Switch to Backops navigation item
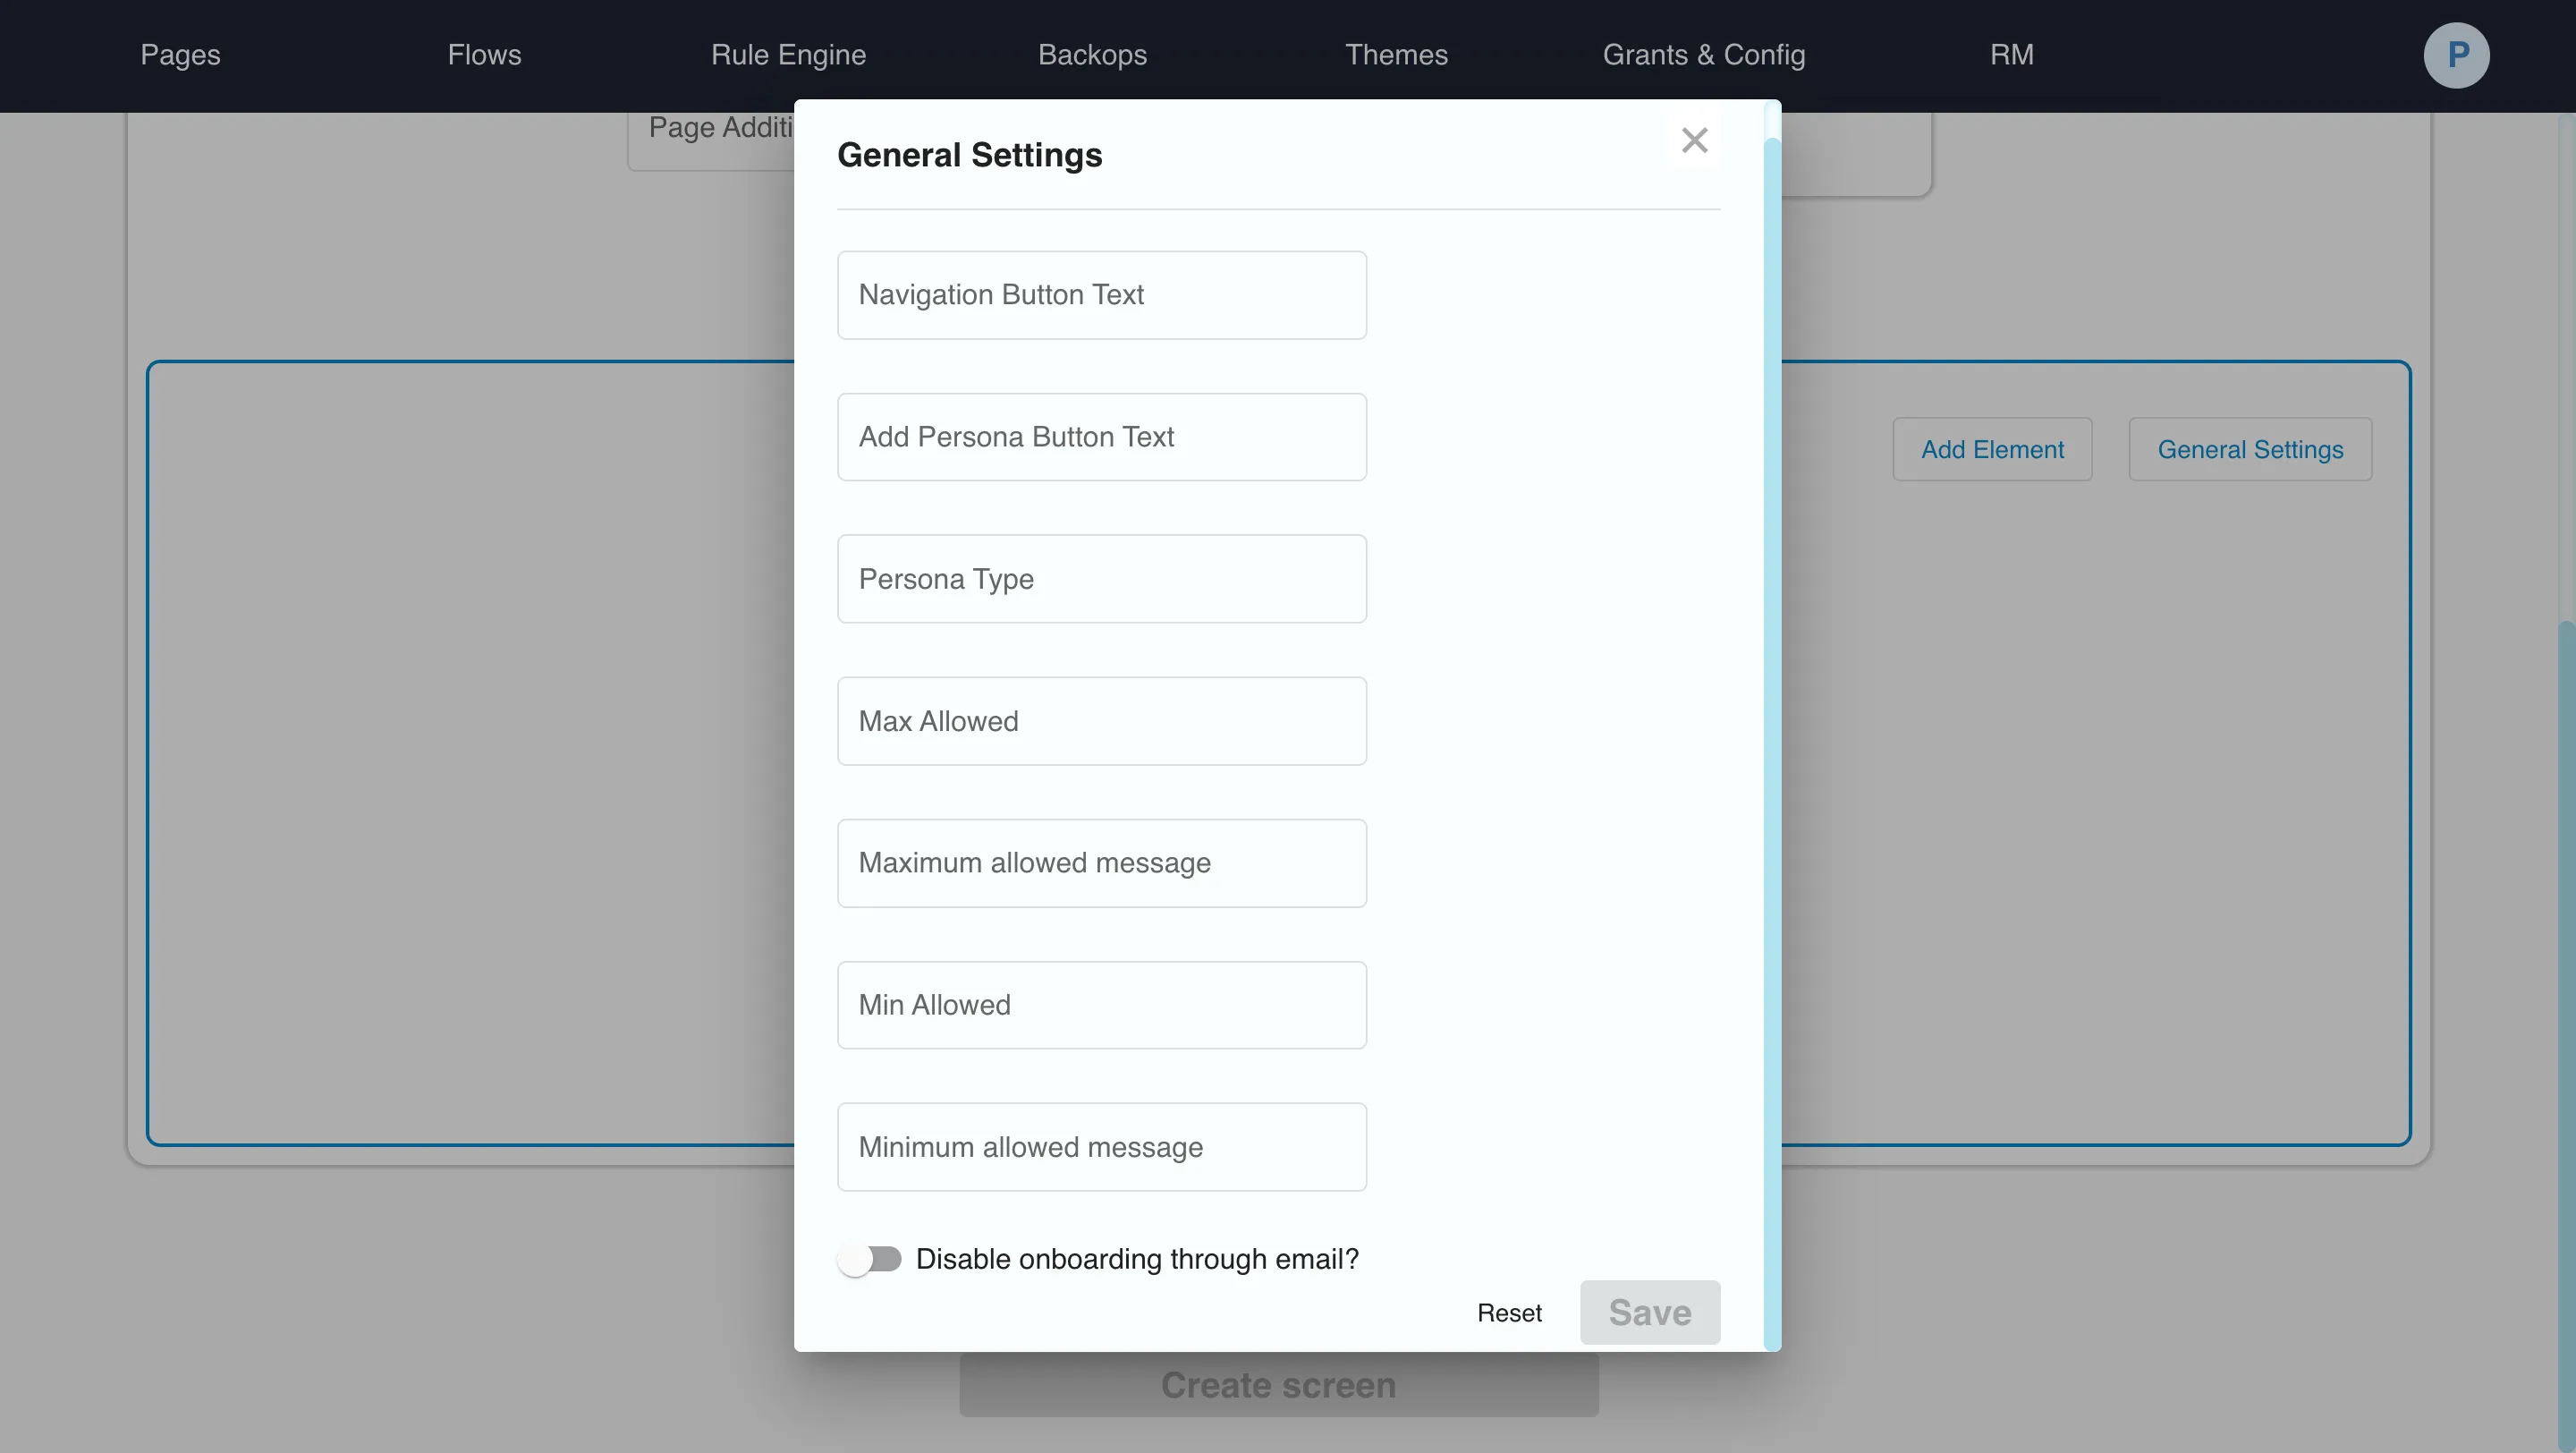This screenshot has height=1453, width=2576. click(1092, 55)
